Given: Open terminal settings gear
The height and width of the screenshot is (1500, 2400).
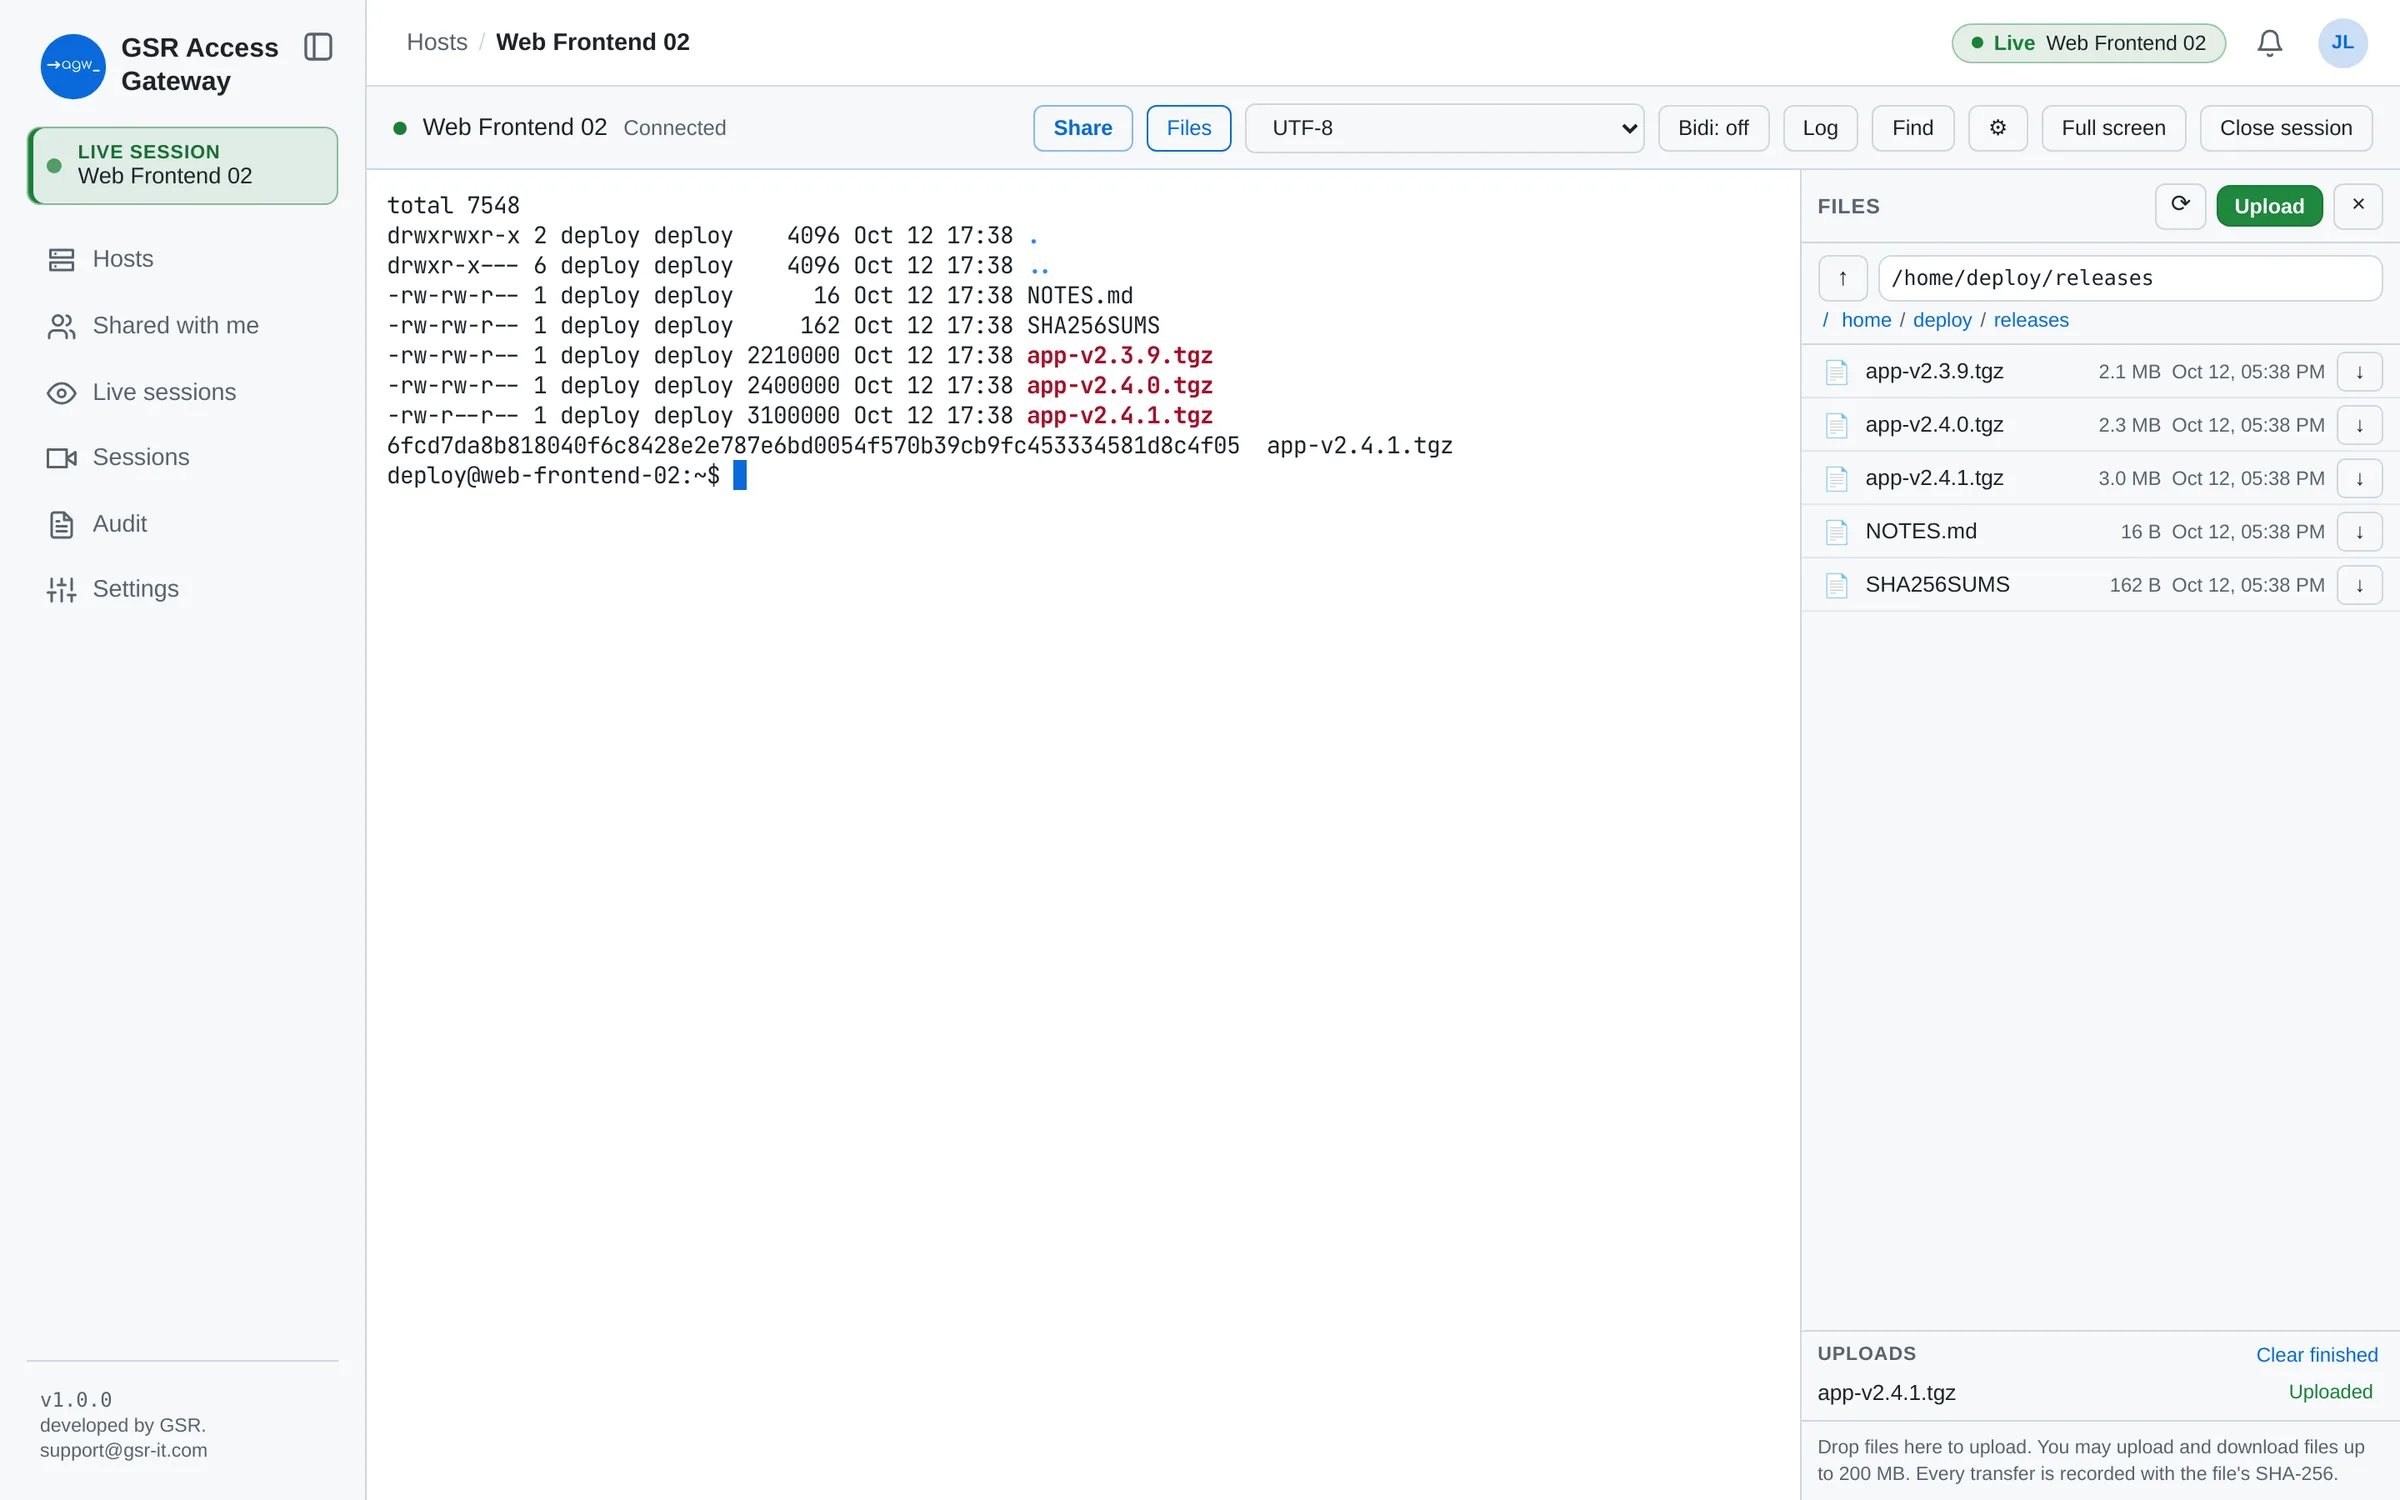Looking at the screenshot, I should [x=1997, y=128].
